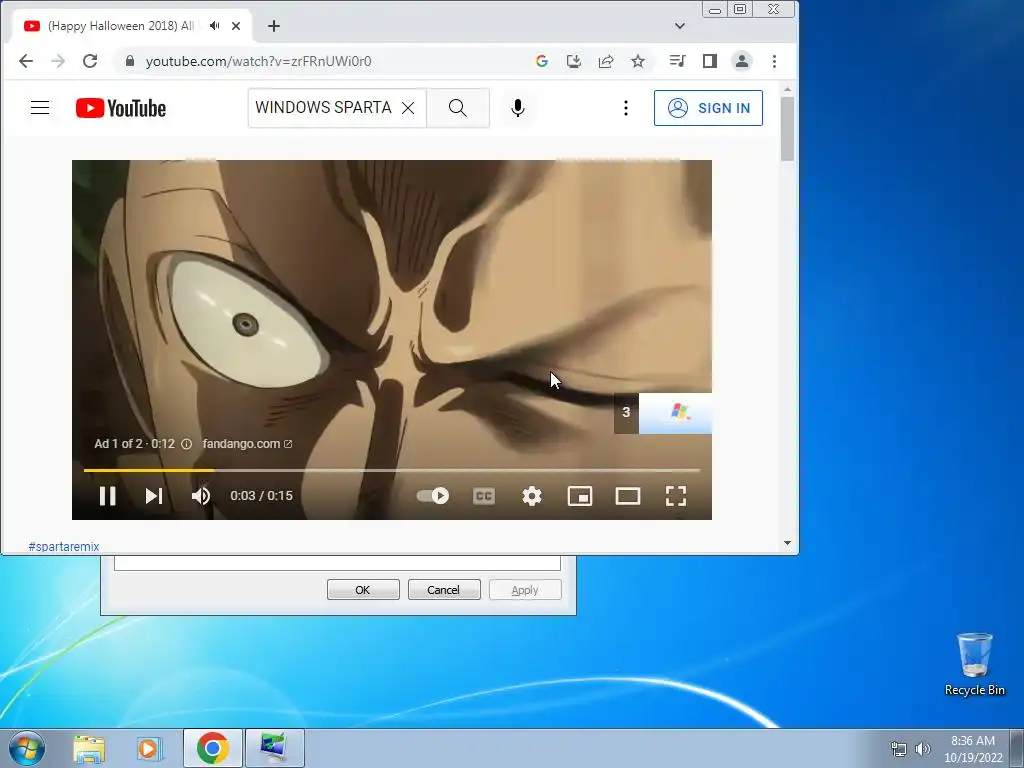Open a new Chrome tab

tap(274, 25)
